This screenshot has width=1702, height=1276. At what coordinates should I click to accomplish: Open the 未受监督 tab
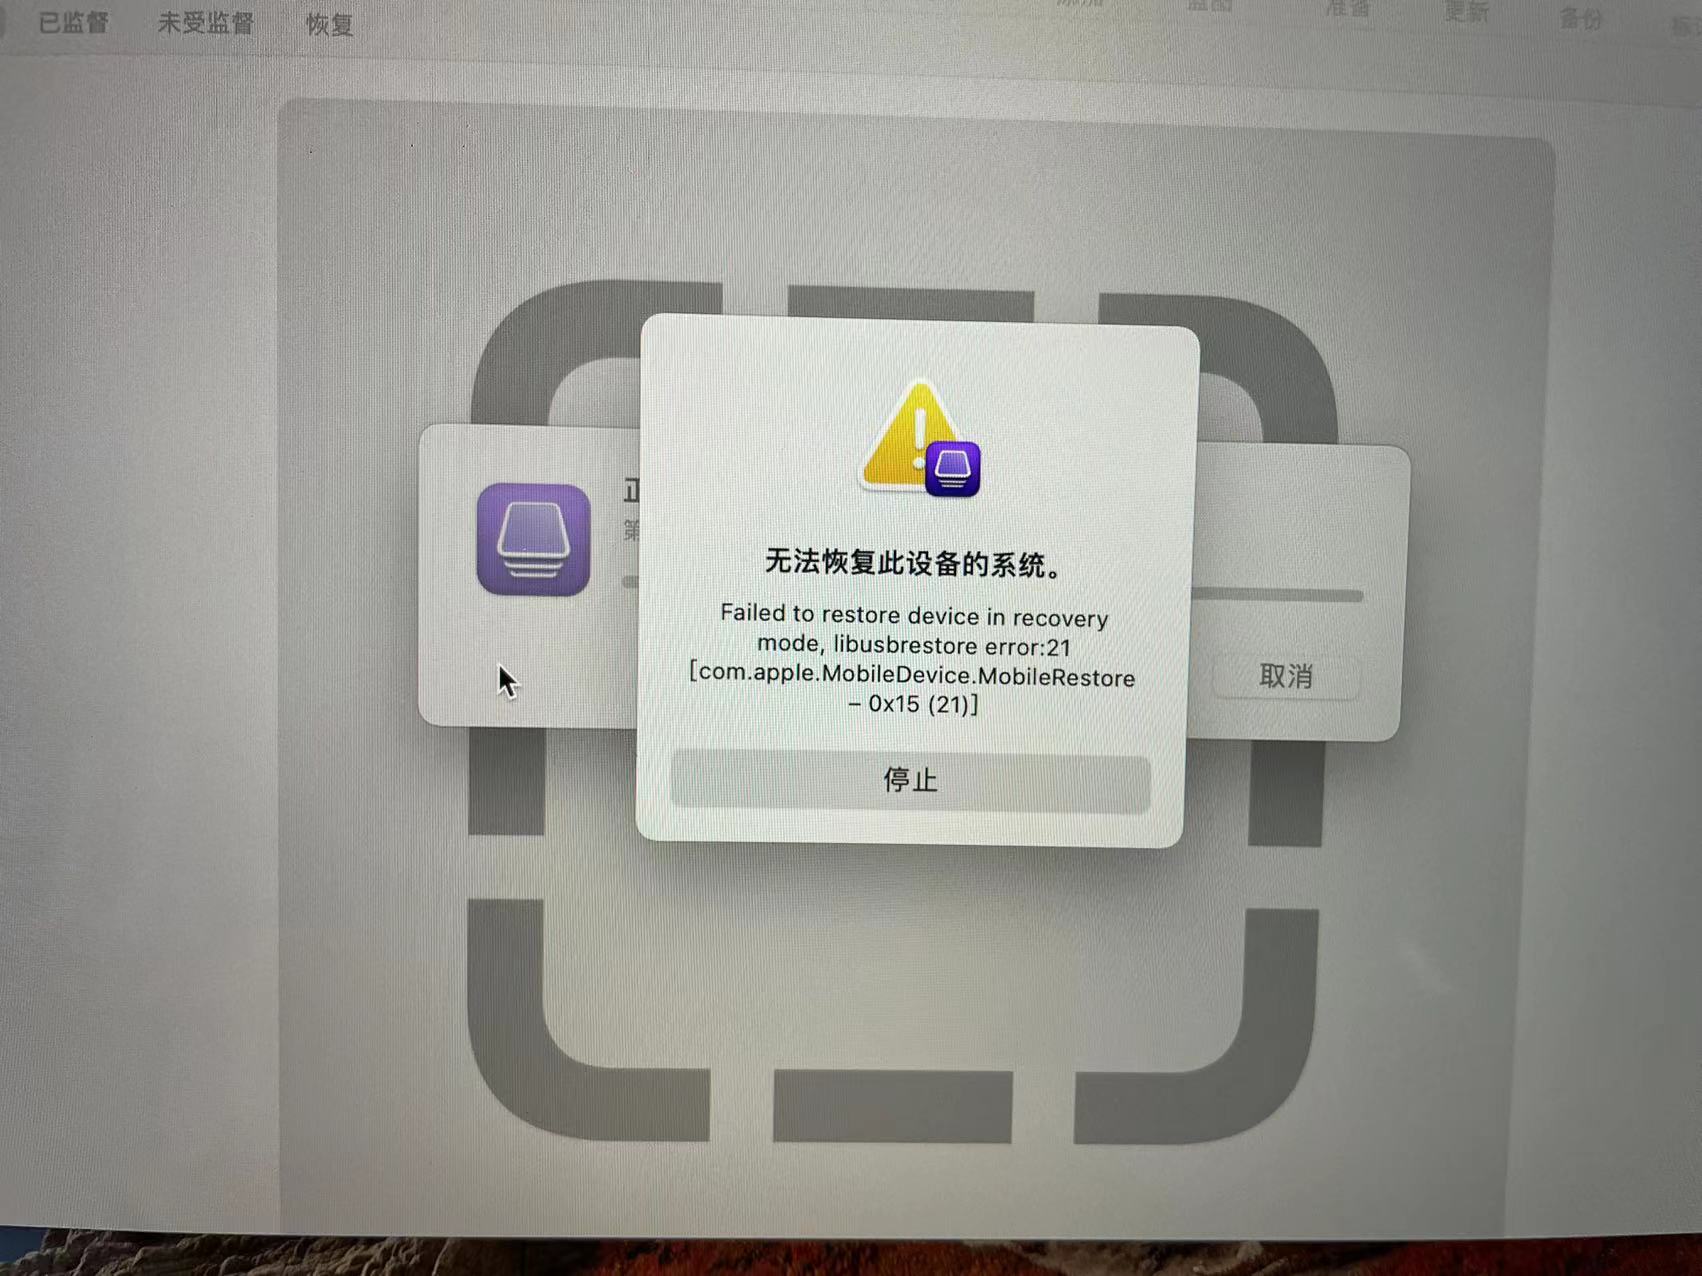[x=205, y=23]
